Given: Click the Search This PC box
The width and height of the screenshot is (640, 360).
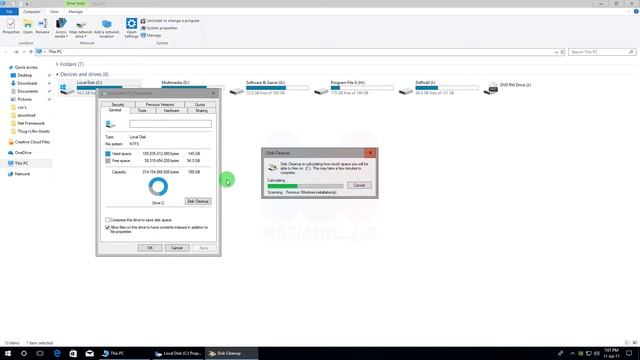Looking at the screenshot, I should [x=602, y=52].
